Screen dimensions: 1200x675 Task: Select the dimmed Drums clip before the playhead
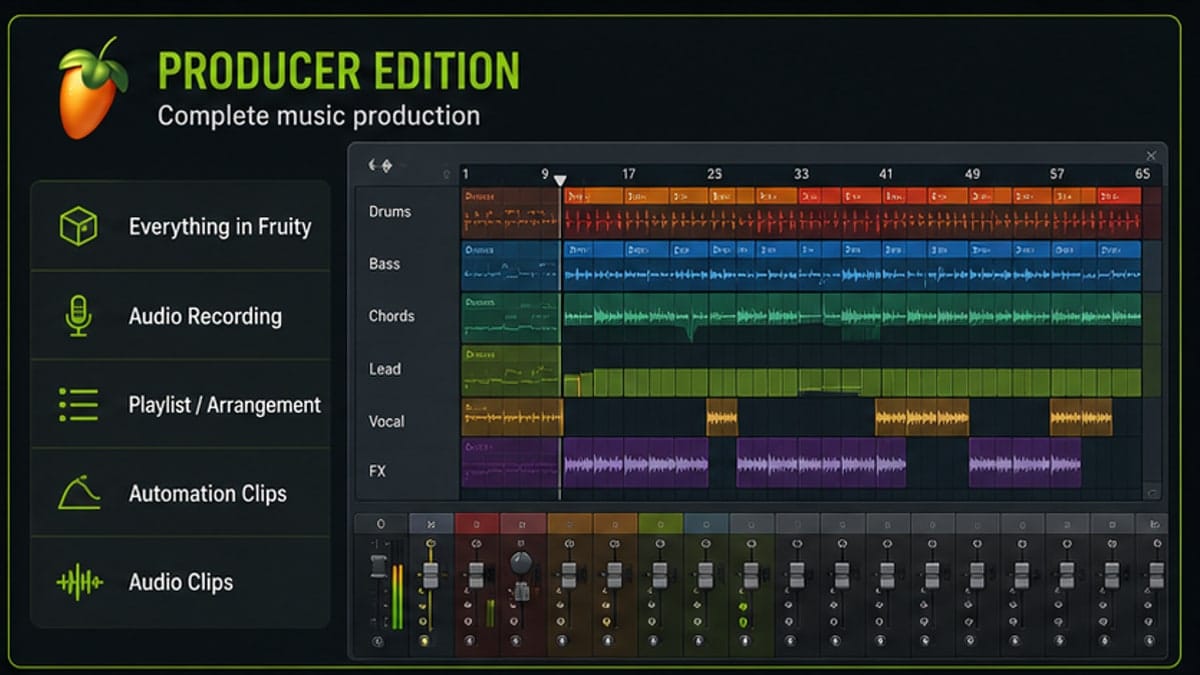[510, 212]
